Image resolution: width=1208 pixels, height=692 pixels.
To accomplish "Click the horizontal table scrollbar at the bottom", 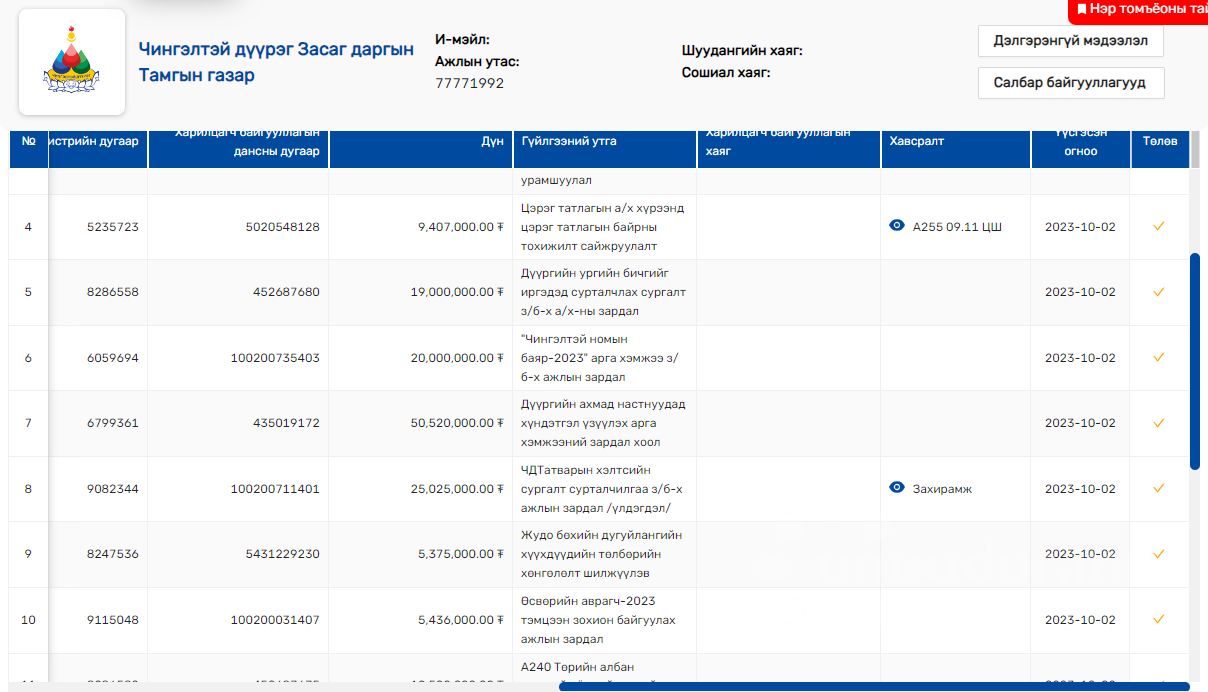I will pos(873,686).
